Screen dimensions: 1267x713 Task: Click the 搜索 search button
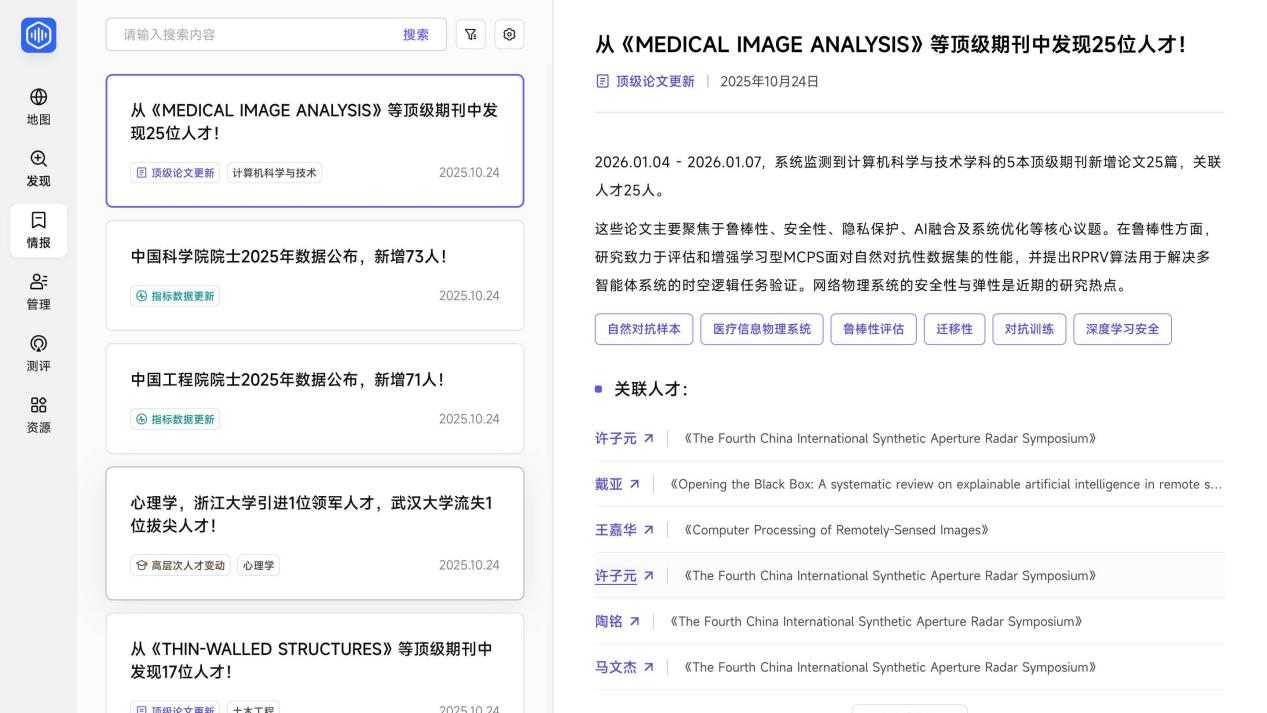pos(416,34)
